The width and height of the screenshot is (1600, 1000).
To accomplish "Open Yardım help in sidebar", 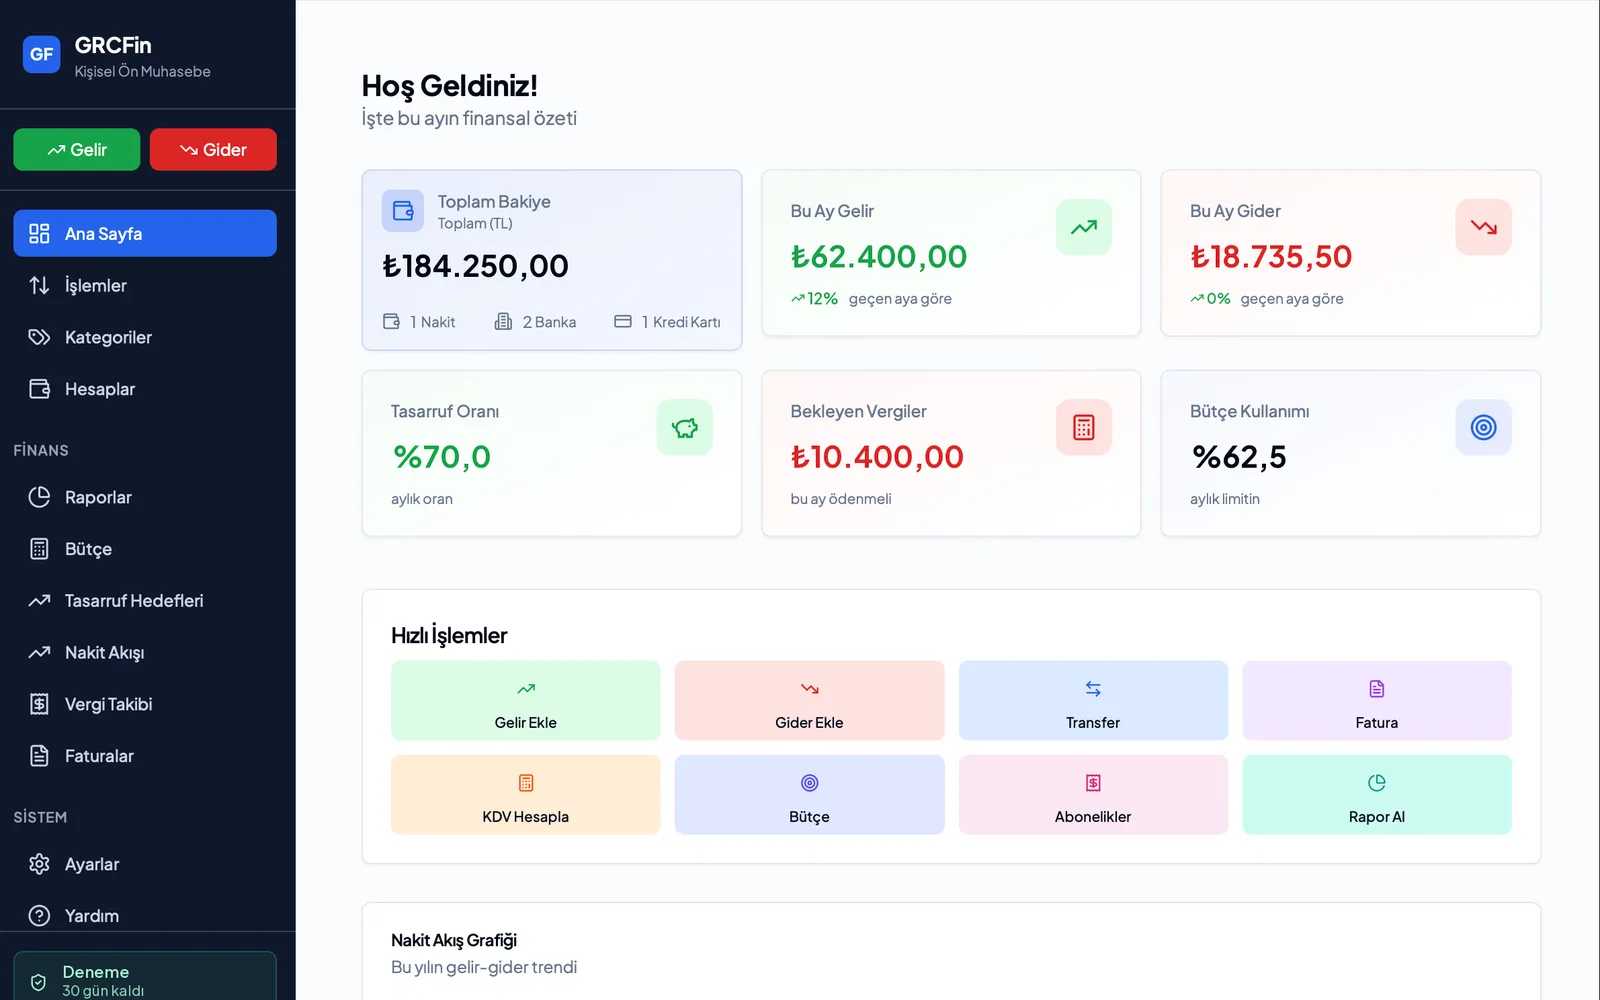I will [x=145, y=915].
